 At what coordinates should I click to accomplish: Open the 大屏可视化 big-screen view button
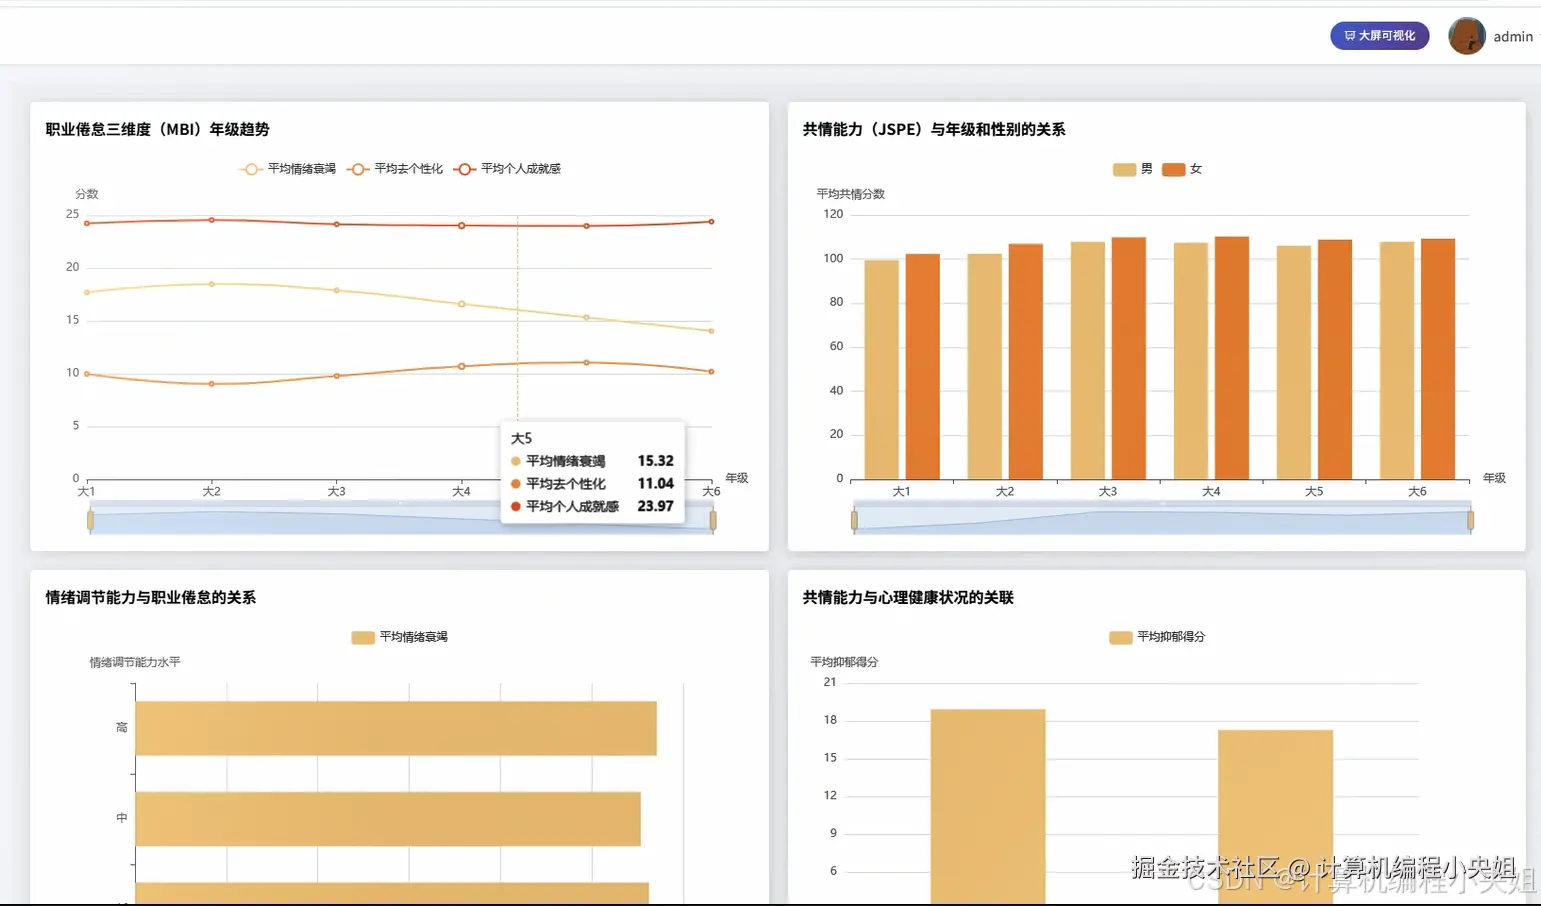coord(1379,36)
